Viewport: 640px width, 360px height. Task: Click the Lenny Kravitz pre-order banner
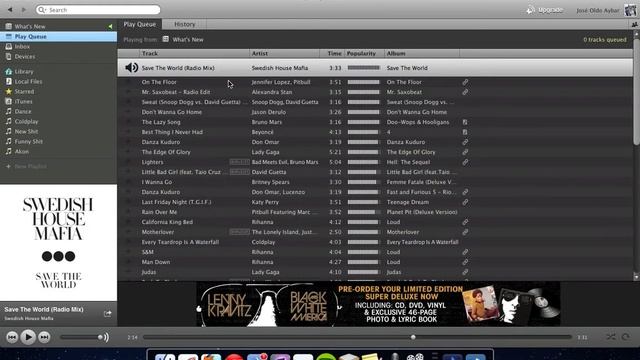[x=378, y=304]
